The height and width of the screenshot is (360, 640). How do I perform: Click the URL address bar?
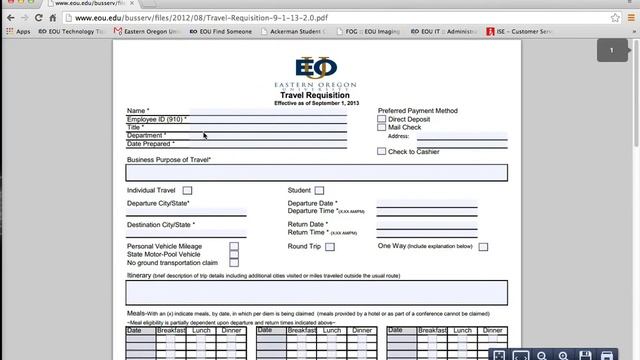tap(339, 18)
